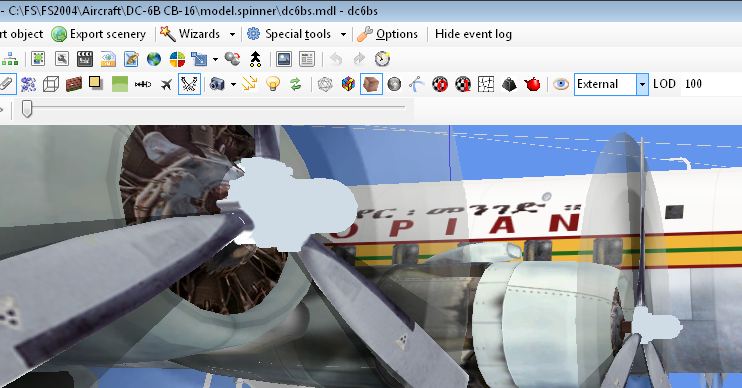Viewport: 742px width, 388px height.
Task: Click the blue compass normals icon
Action: pyautogui.click(x=416, y=84)
